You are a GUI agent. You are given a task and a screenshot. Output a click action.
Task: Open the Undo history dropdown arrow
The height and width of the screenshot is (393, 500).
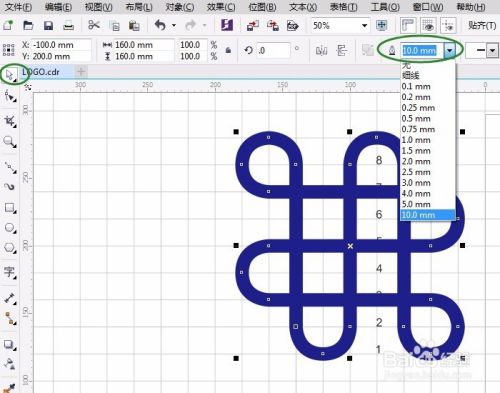coord(174,25)
